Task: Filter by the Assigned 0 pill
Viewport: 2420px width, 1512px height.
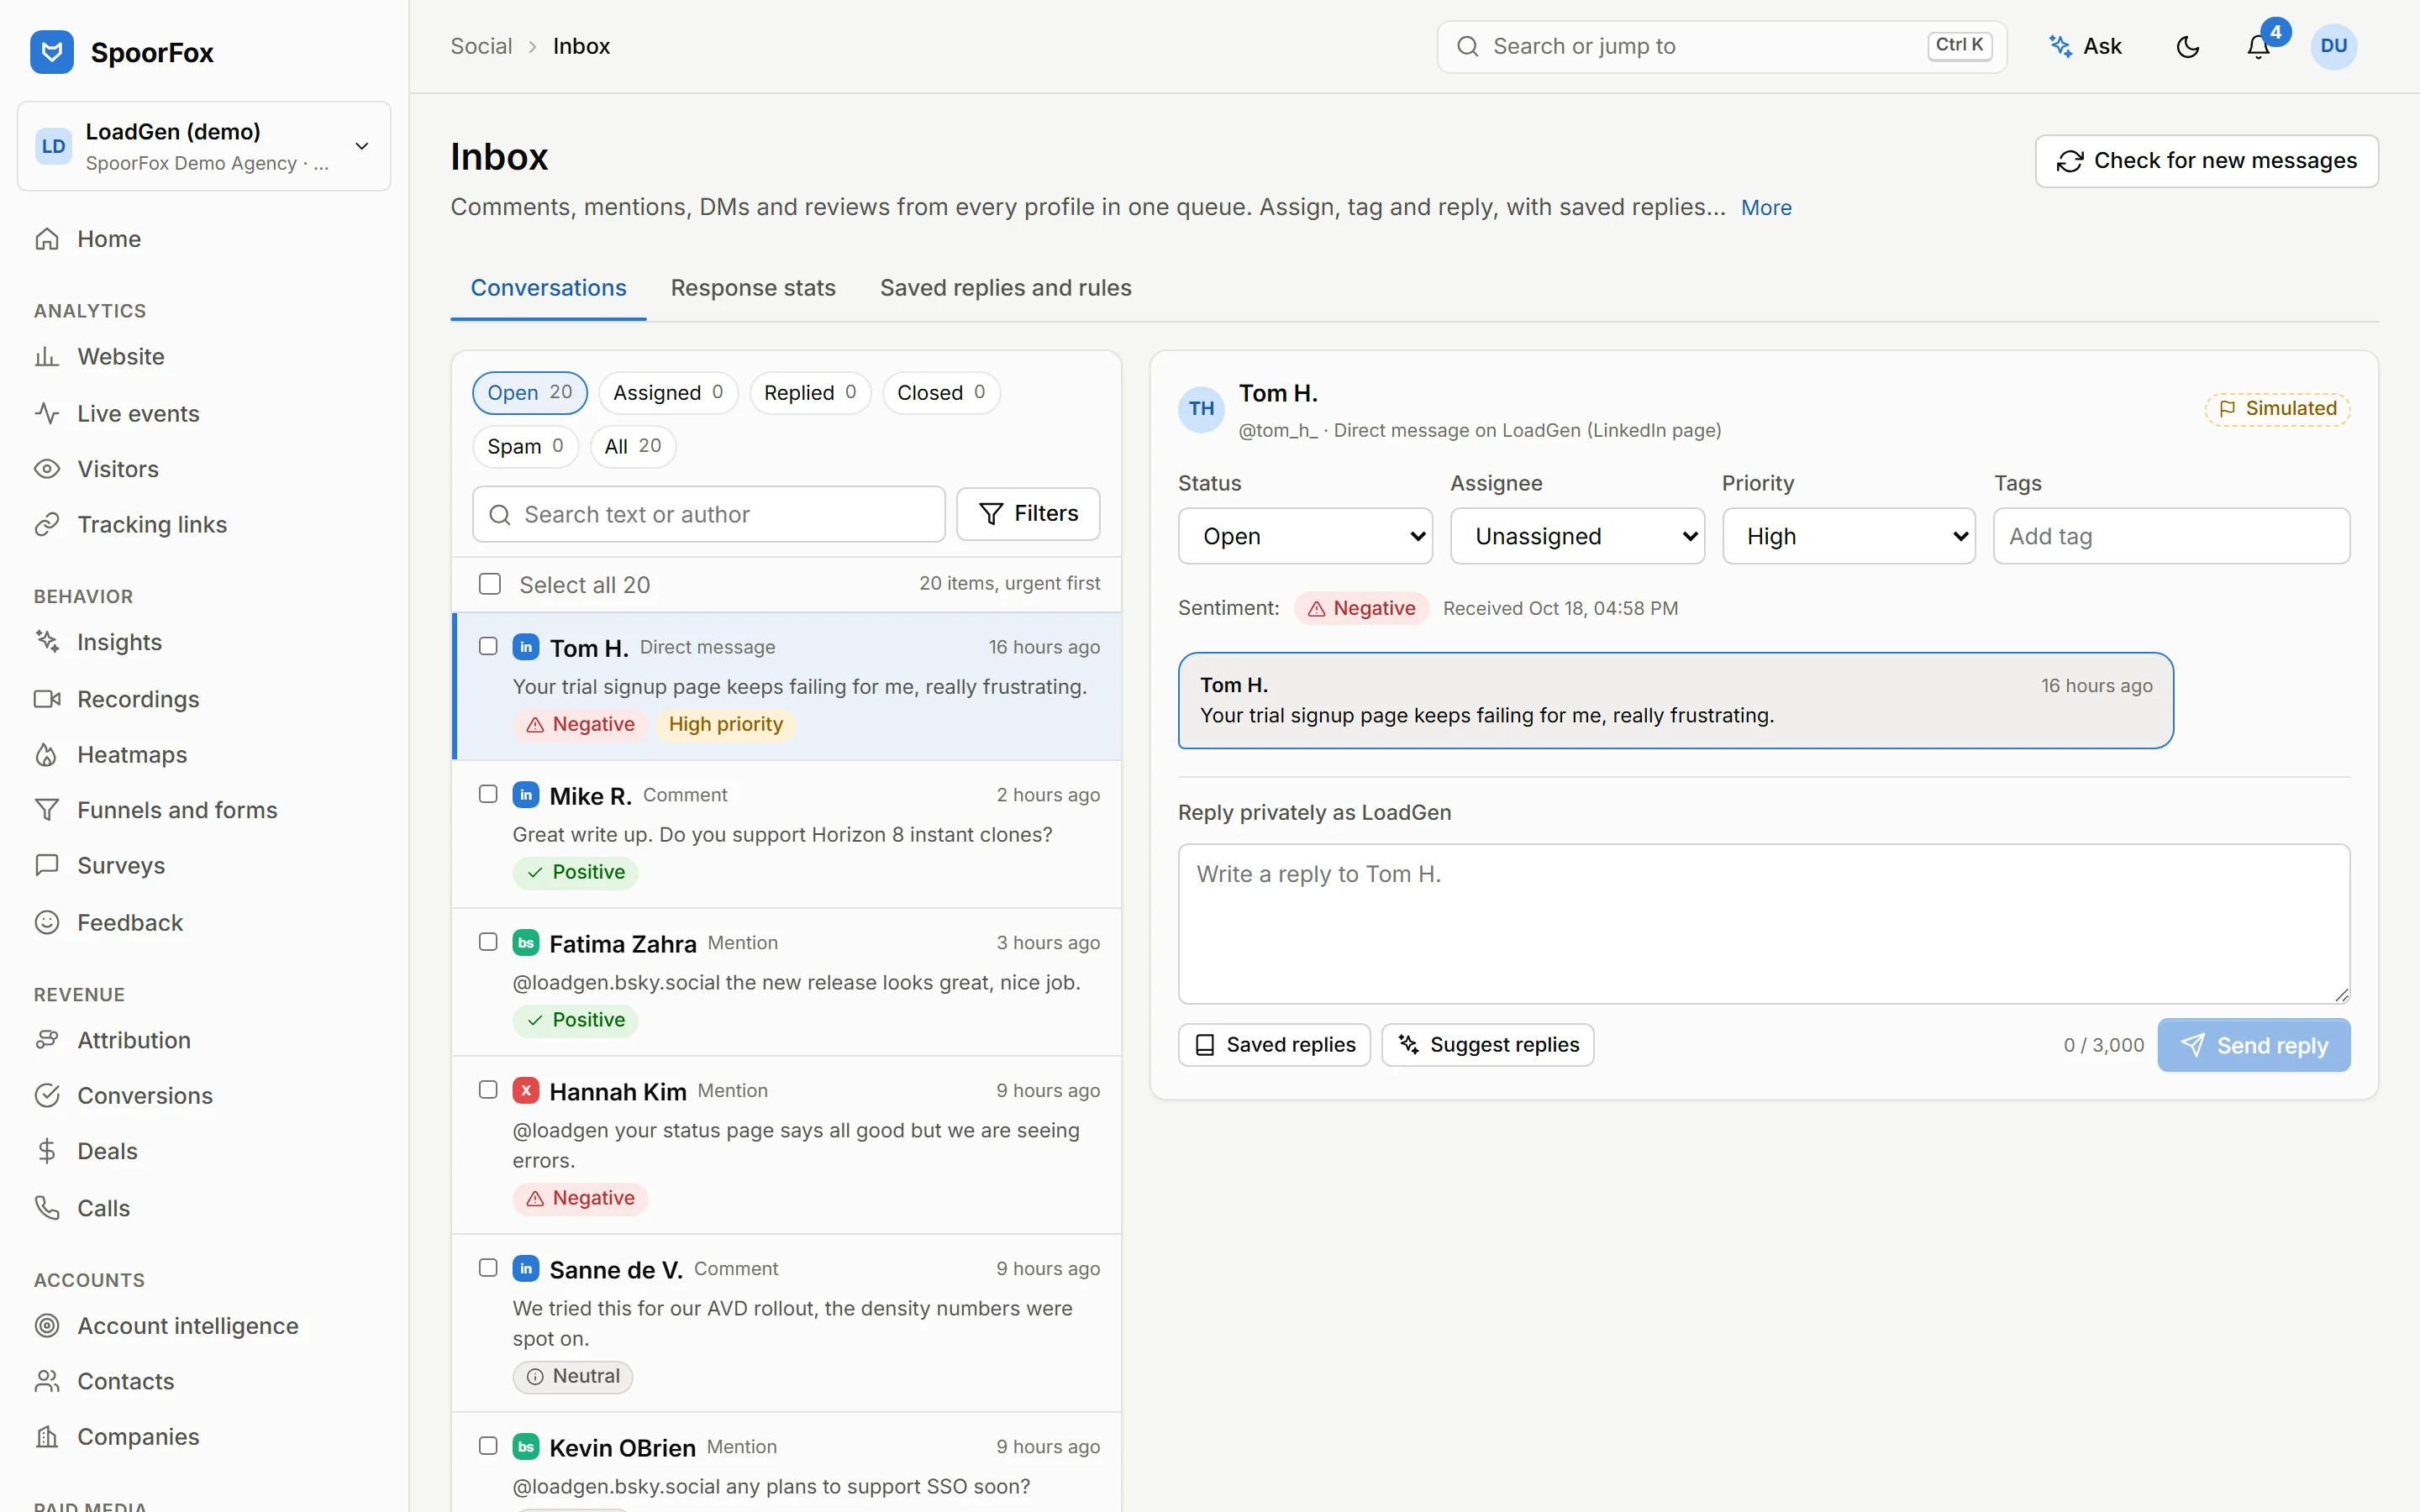Action: point(668,393)
